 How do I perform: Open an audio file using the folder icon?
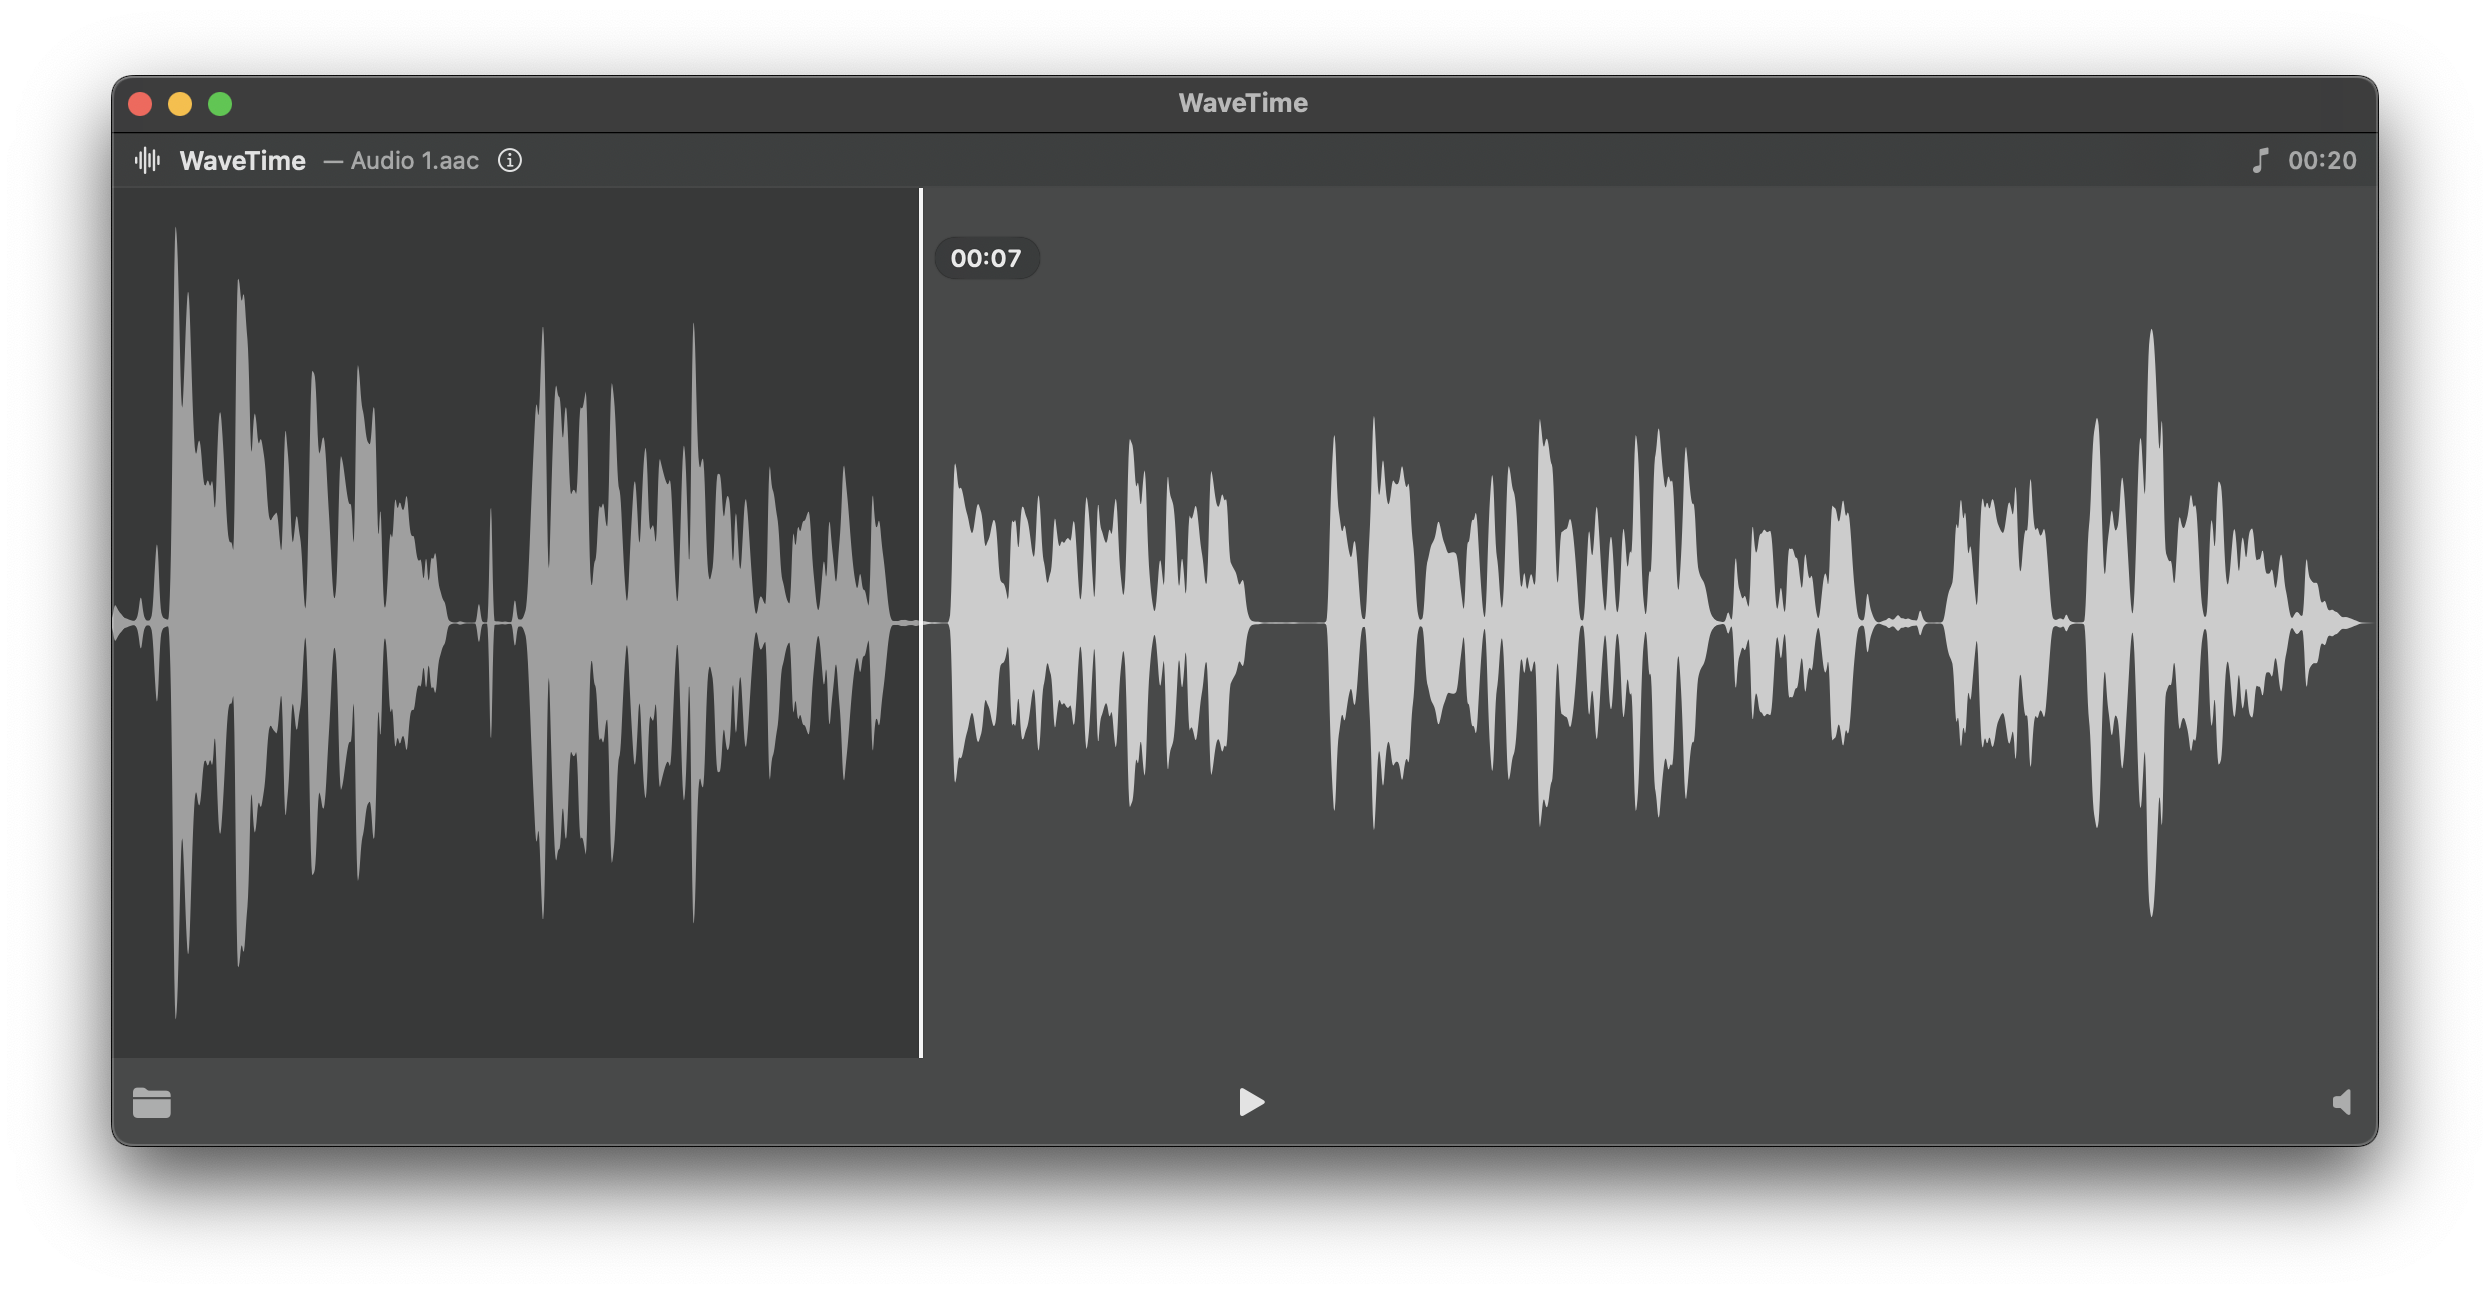click(152, 1103)
